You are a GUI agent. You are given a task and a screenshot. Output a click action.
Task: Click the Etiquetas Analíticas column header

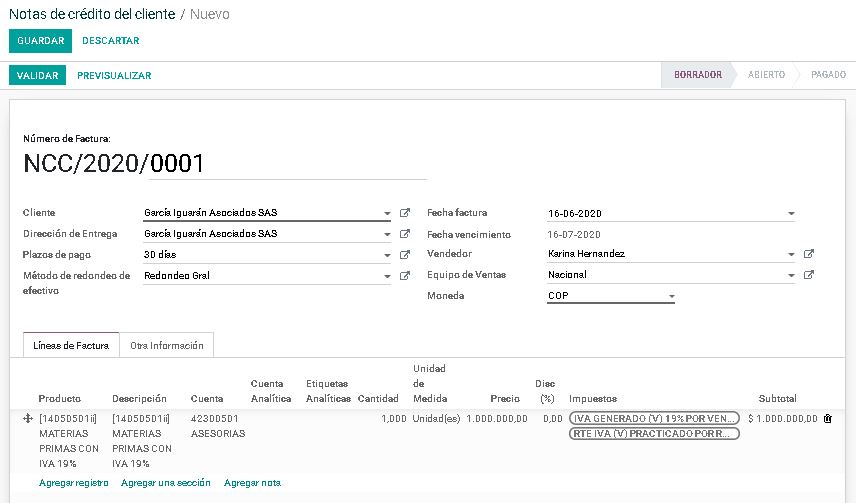[328, 391]
